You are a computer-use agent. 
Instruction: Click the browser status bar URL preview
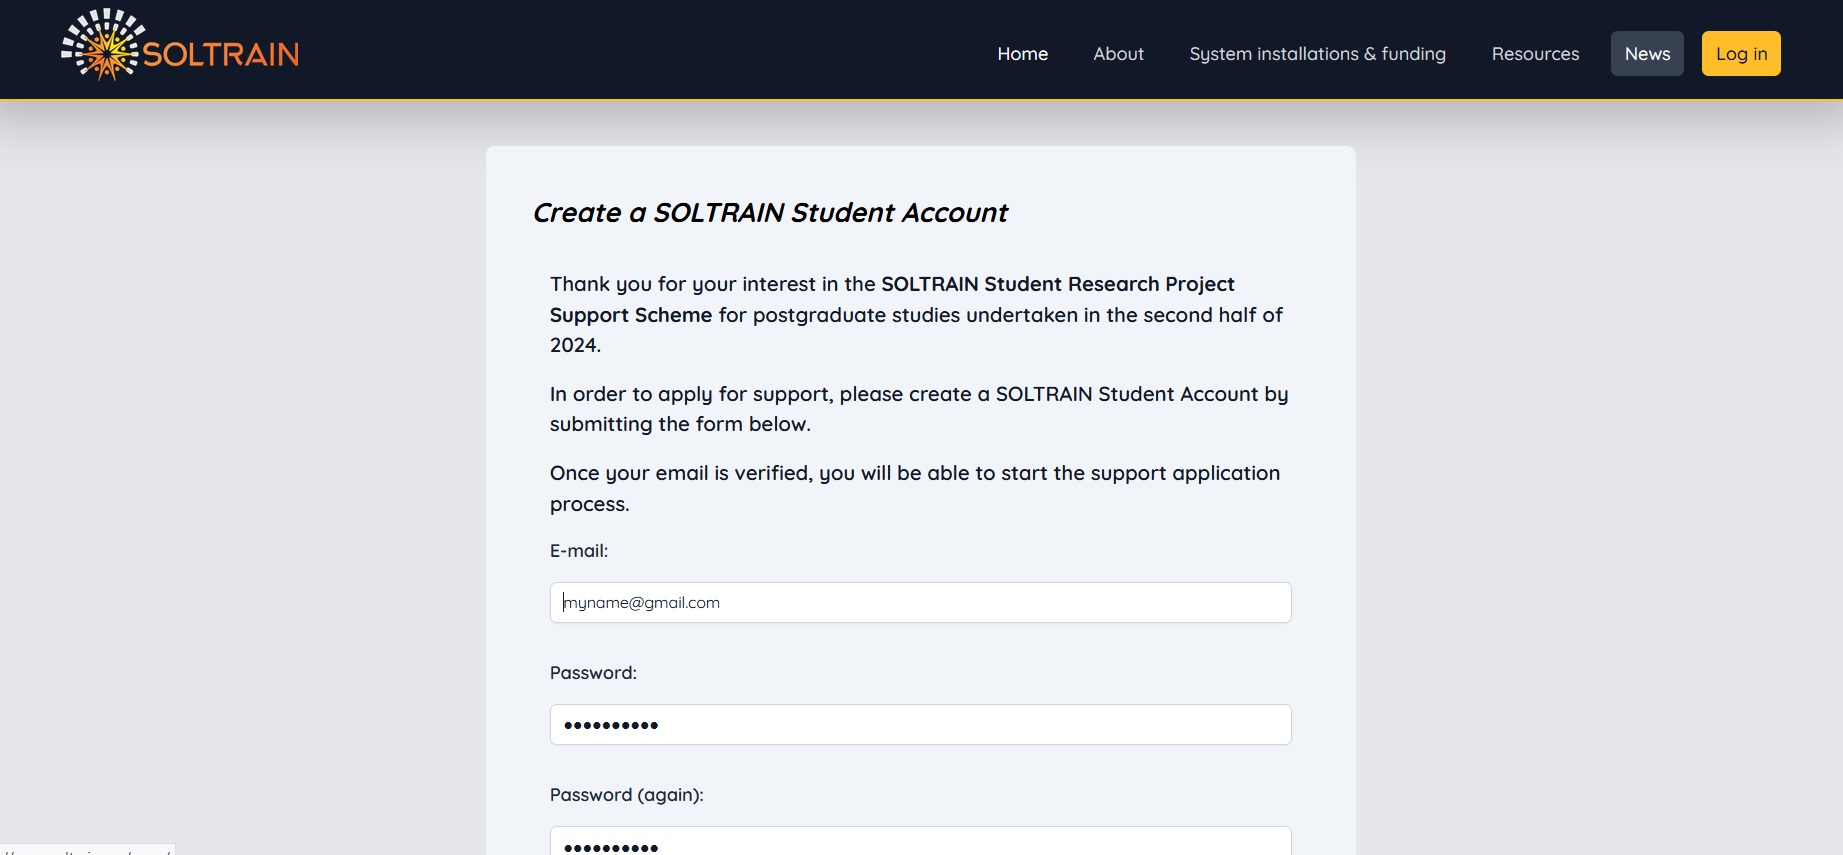tap(87, 850)
